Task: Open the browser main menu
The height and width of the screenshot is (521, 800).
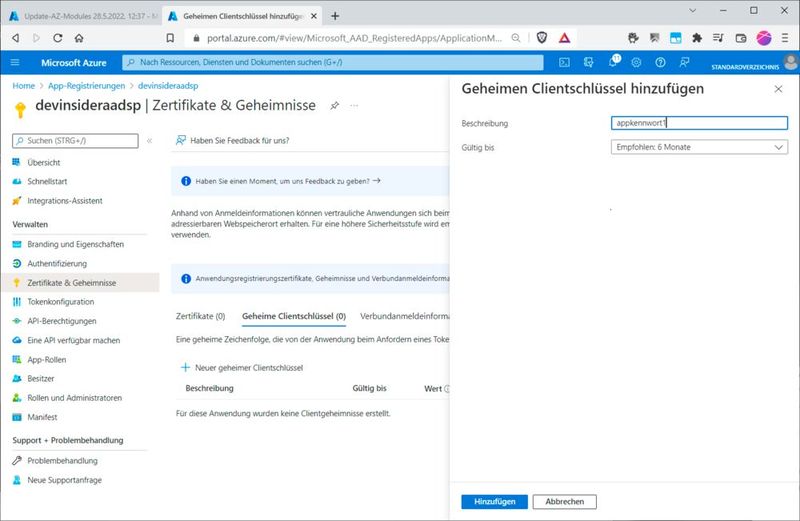Action: click(x=785, y=38)
